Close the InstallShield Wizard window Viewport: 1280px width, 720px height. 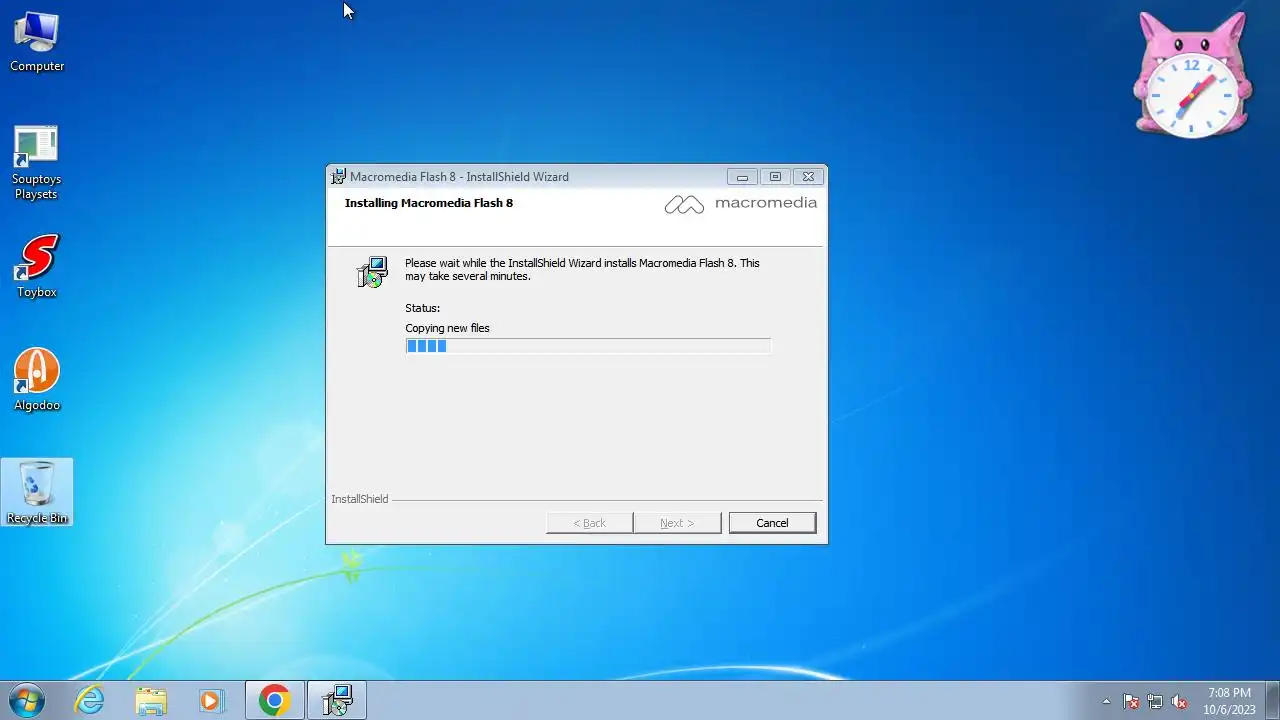(808, 177)
